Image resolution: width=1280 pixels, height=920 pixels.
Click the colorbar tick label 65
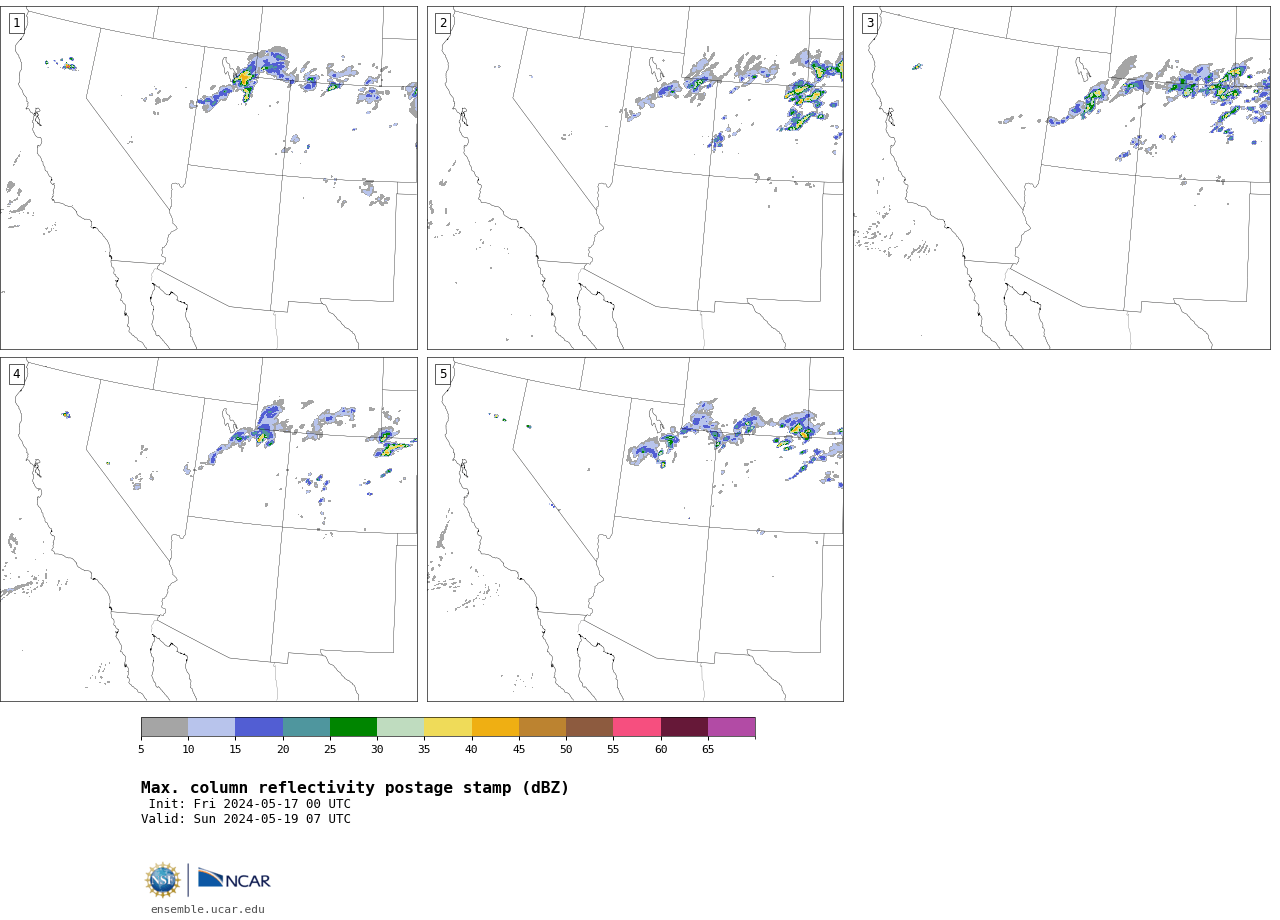708,749
